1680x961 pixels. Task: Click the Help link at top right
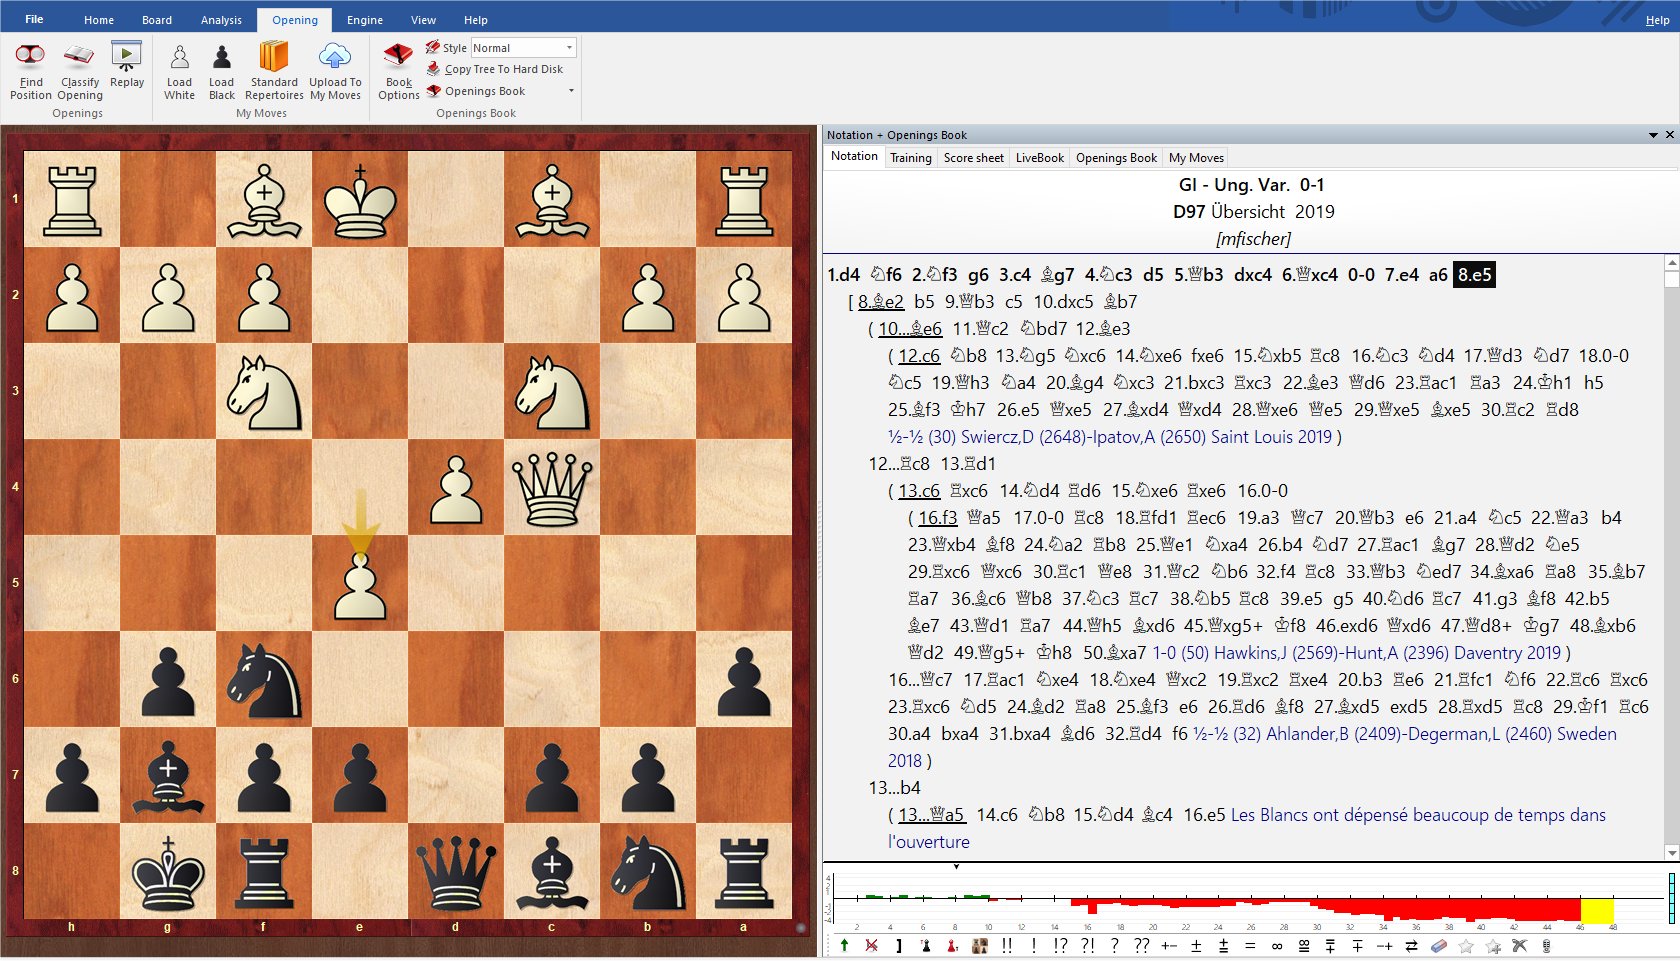(1657, 20)
